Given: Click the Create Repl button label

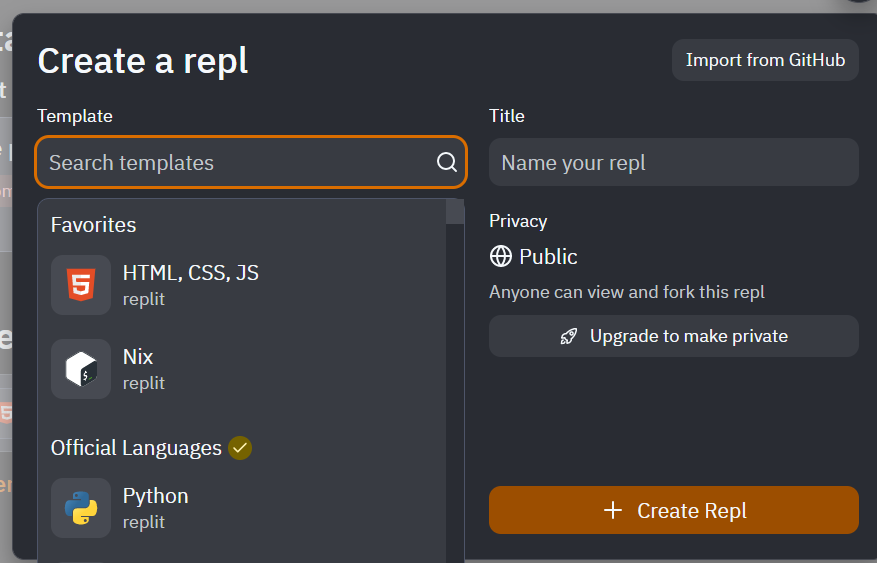Looking at the screenshot, I should coord(692,511).
